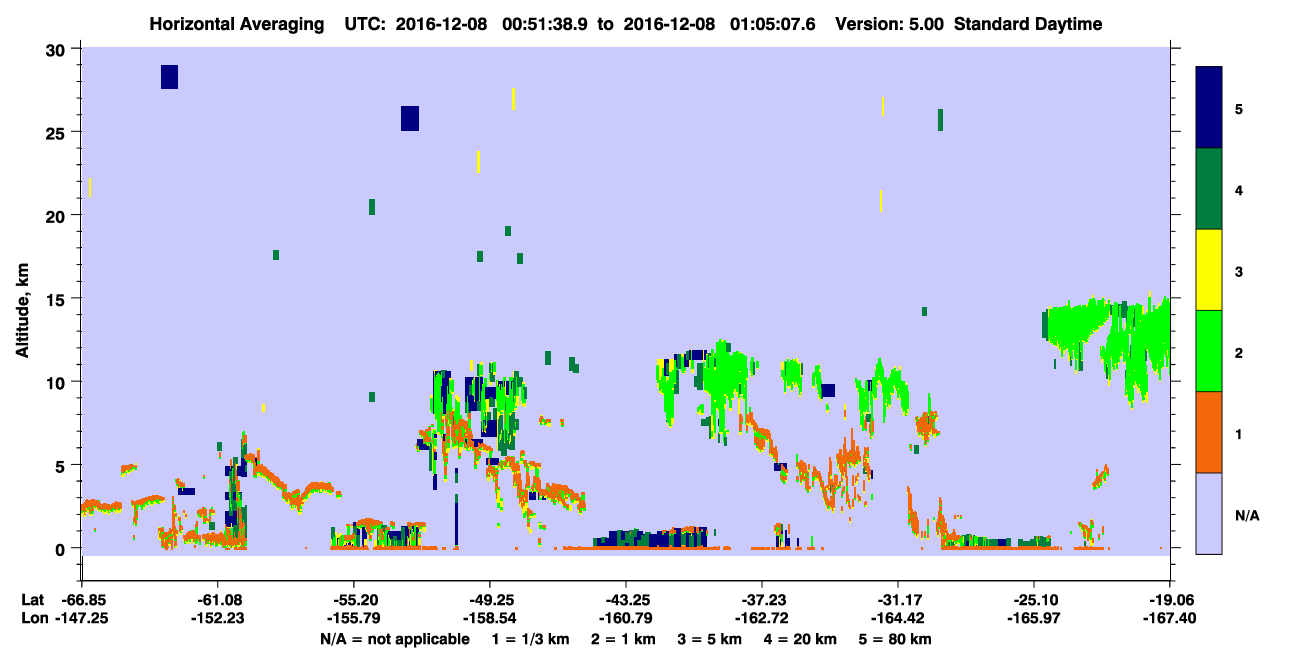Click latitude value -55.20
Screen dimensions: 1300x667
(354, 600)
